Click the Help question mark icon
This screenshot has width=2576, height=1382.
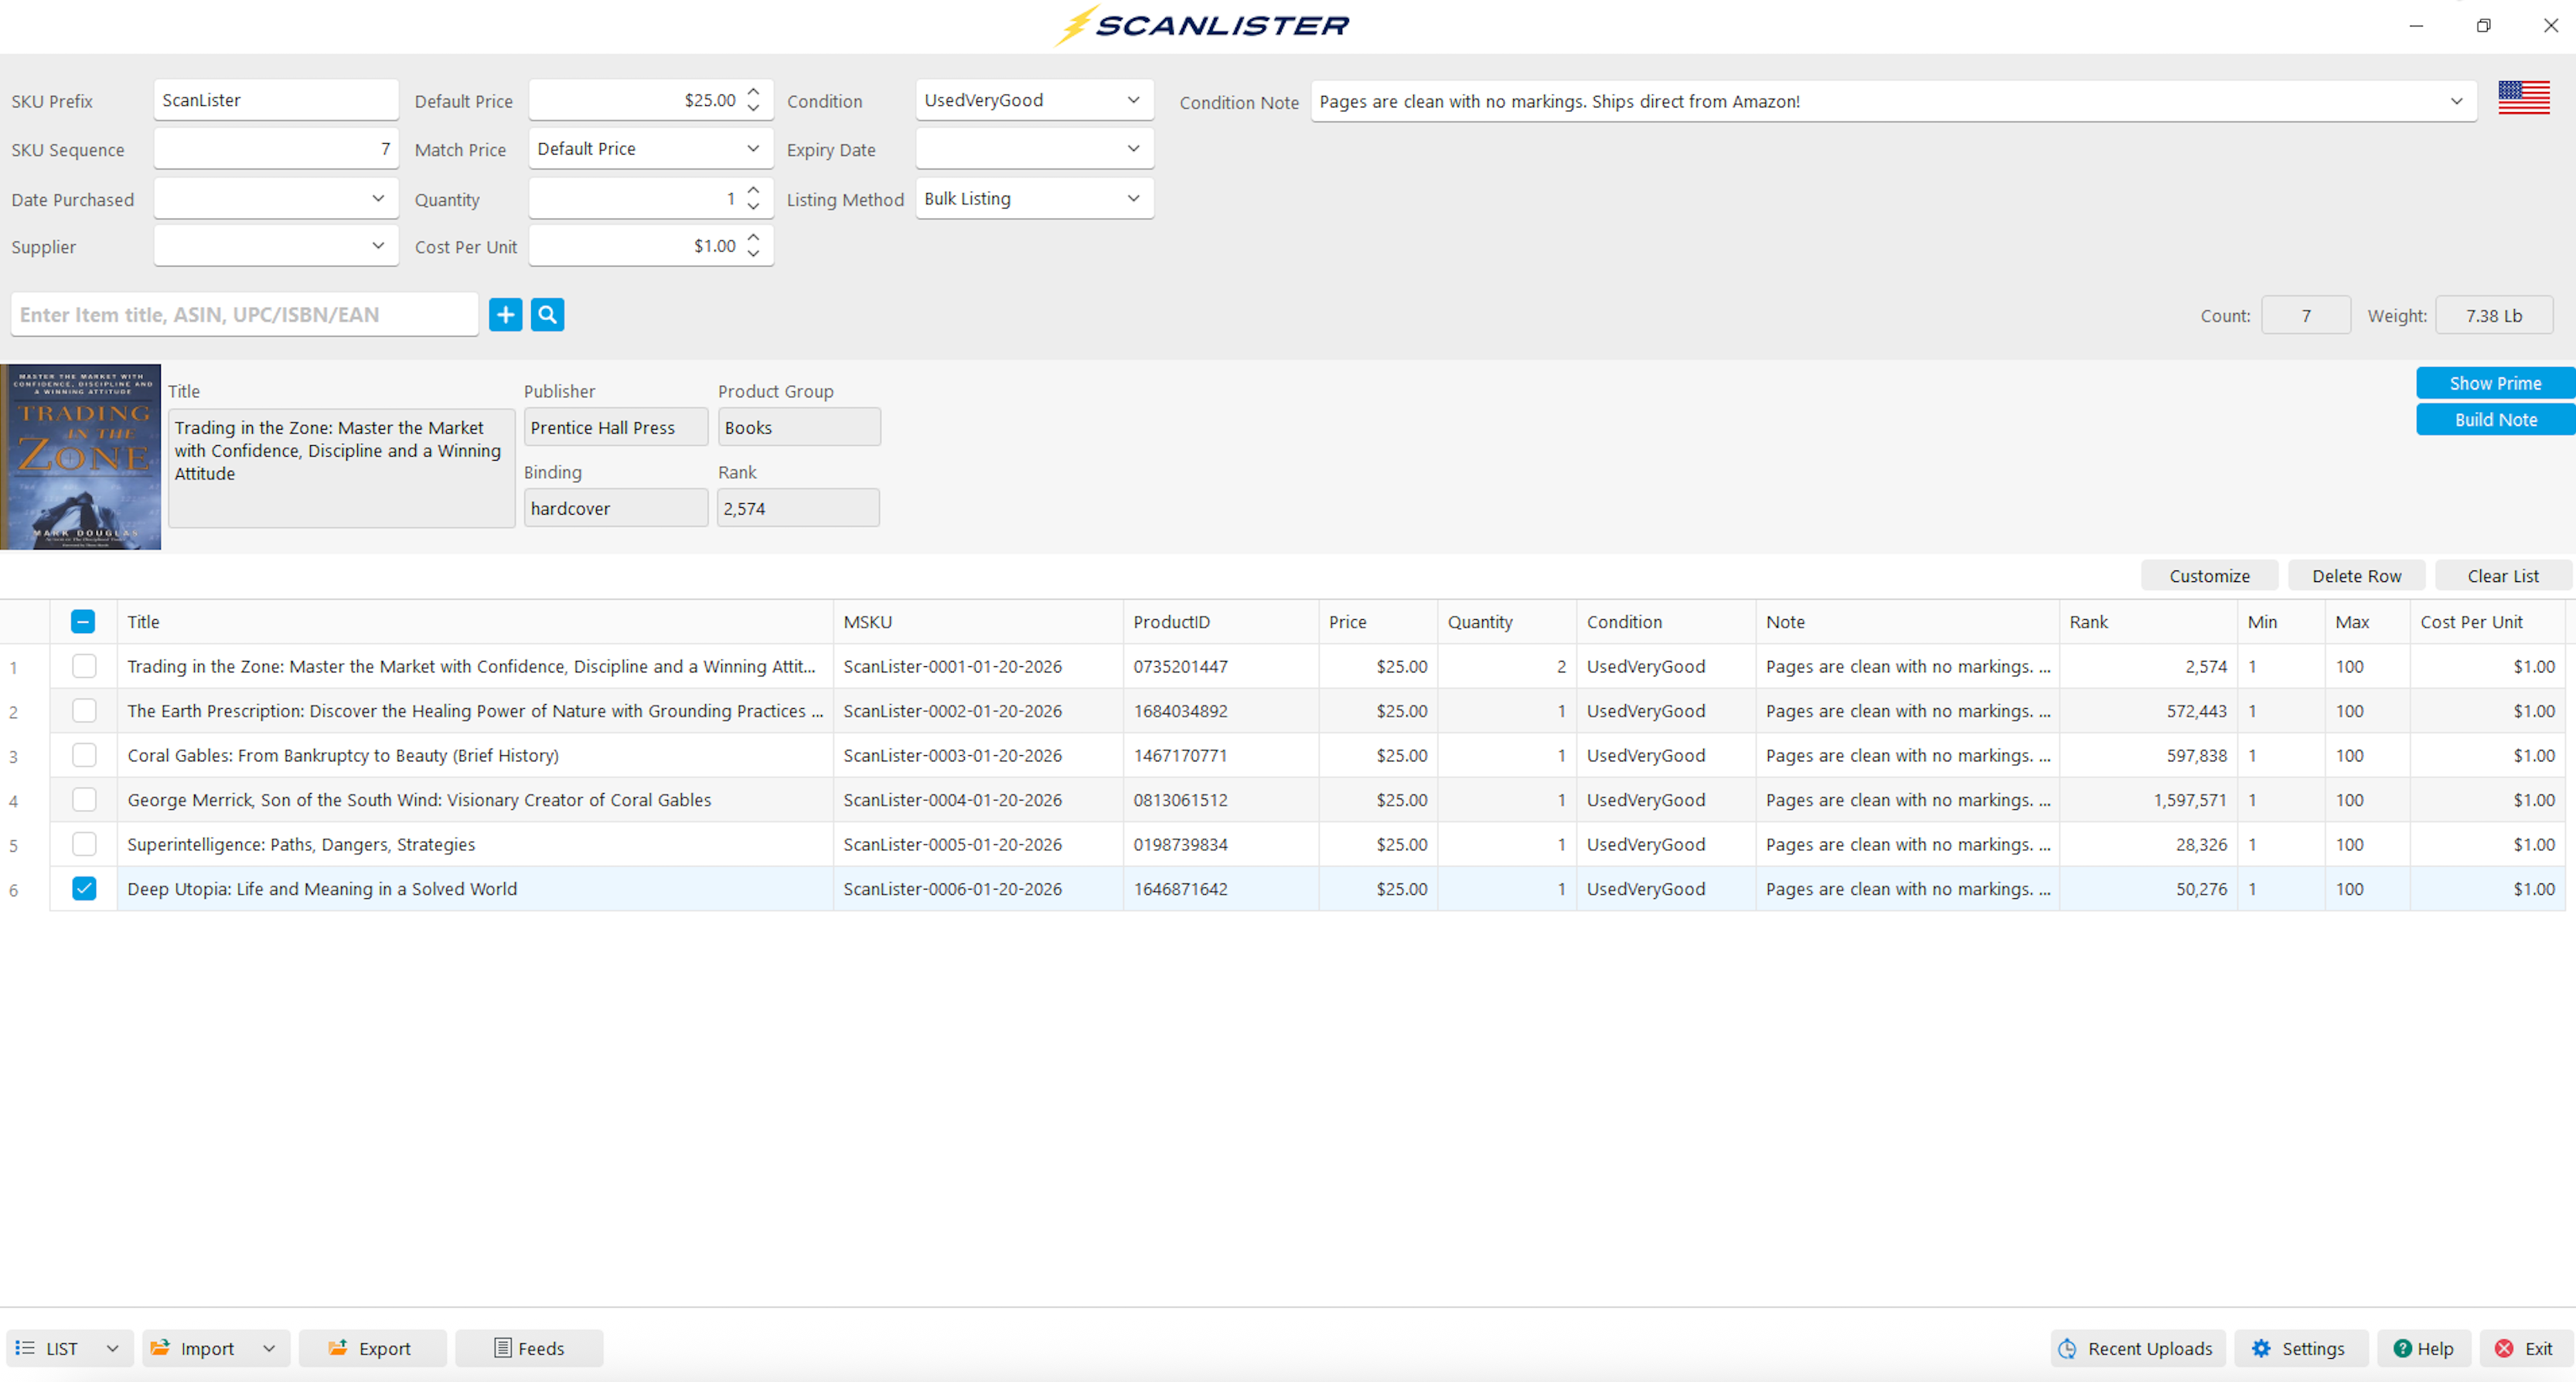coord(2402,1348)
